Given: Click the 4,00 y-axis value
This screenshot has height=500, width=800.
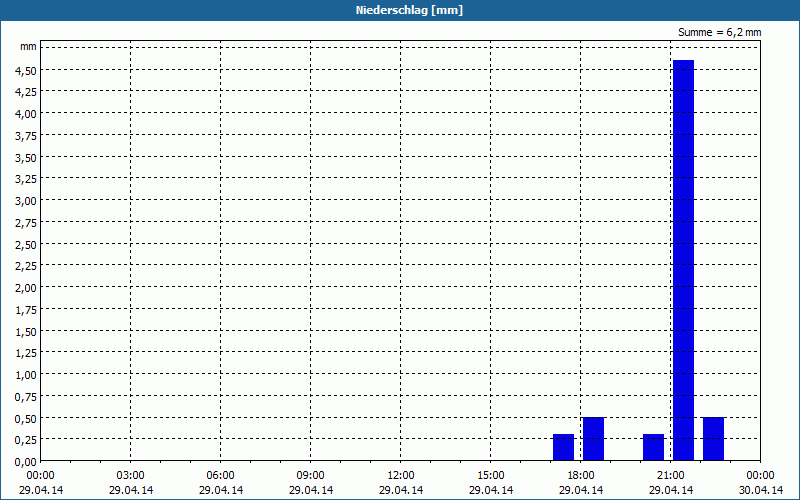Looking at the screenshot, I should click(26, 114).
